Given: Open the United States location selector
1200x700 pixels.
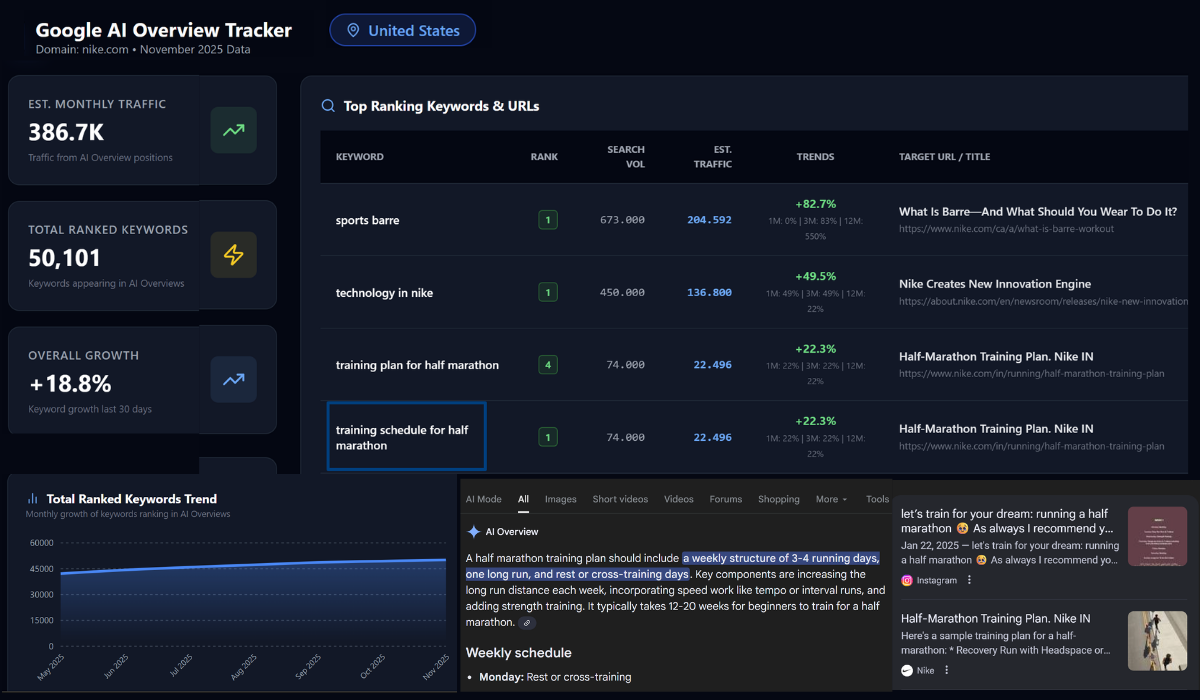Looking at the screenshot, I should 402,30.
